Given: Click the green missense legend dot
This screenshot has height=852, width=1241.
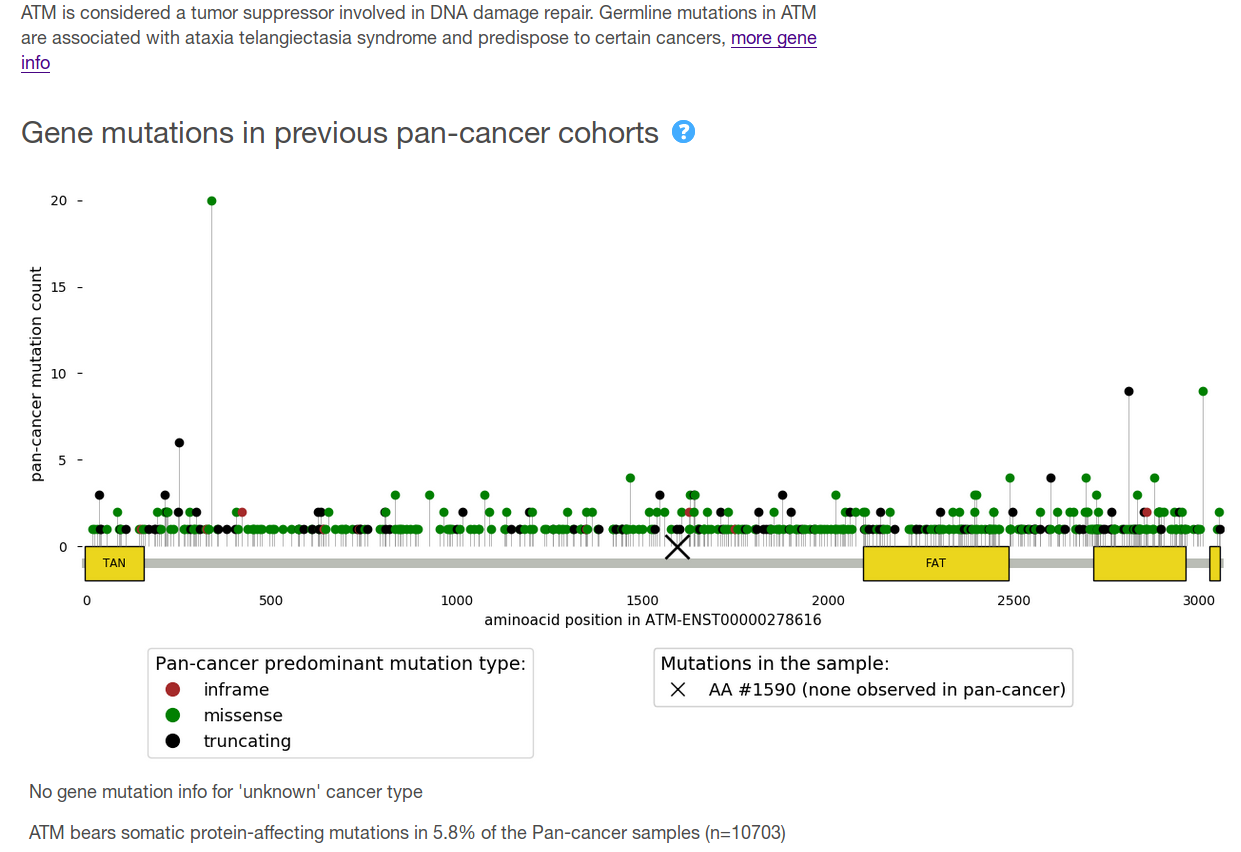Looking at the screenshot, I should (173, 716).
